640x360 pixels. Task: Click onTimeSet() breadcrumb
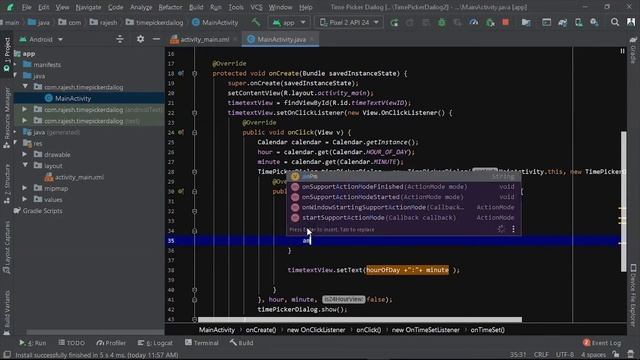pos(487,330)
